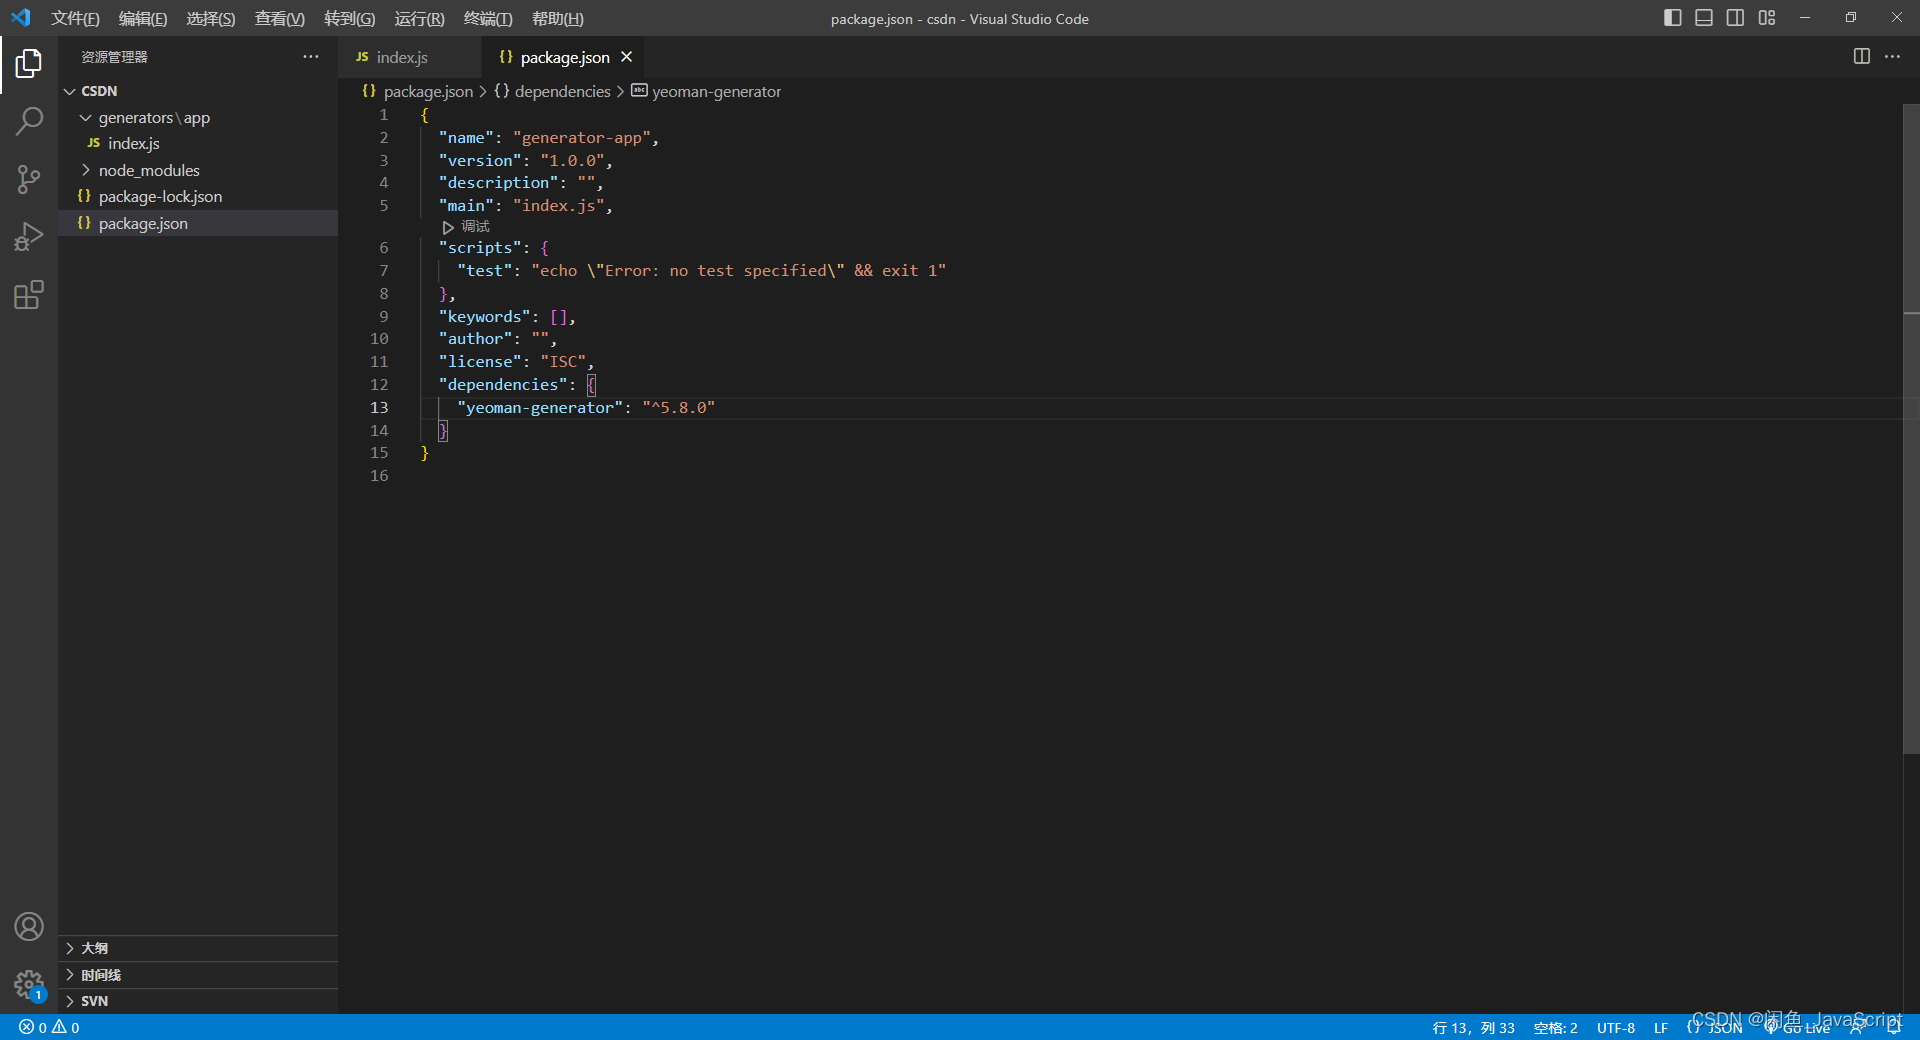Collapse the generators\app folder
1920x1040 pixels.
[198, 118]
